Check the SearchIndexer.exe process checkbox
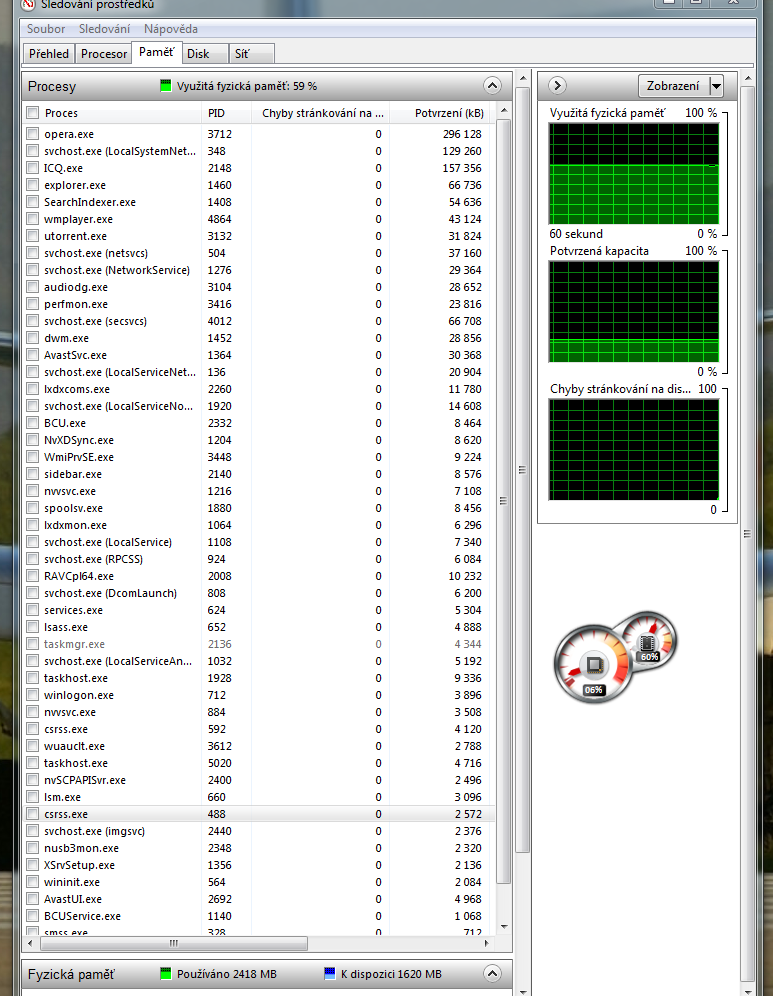Screen dimensions: 773x996 (32, 202)
